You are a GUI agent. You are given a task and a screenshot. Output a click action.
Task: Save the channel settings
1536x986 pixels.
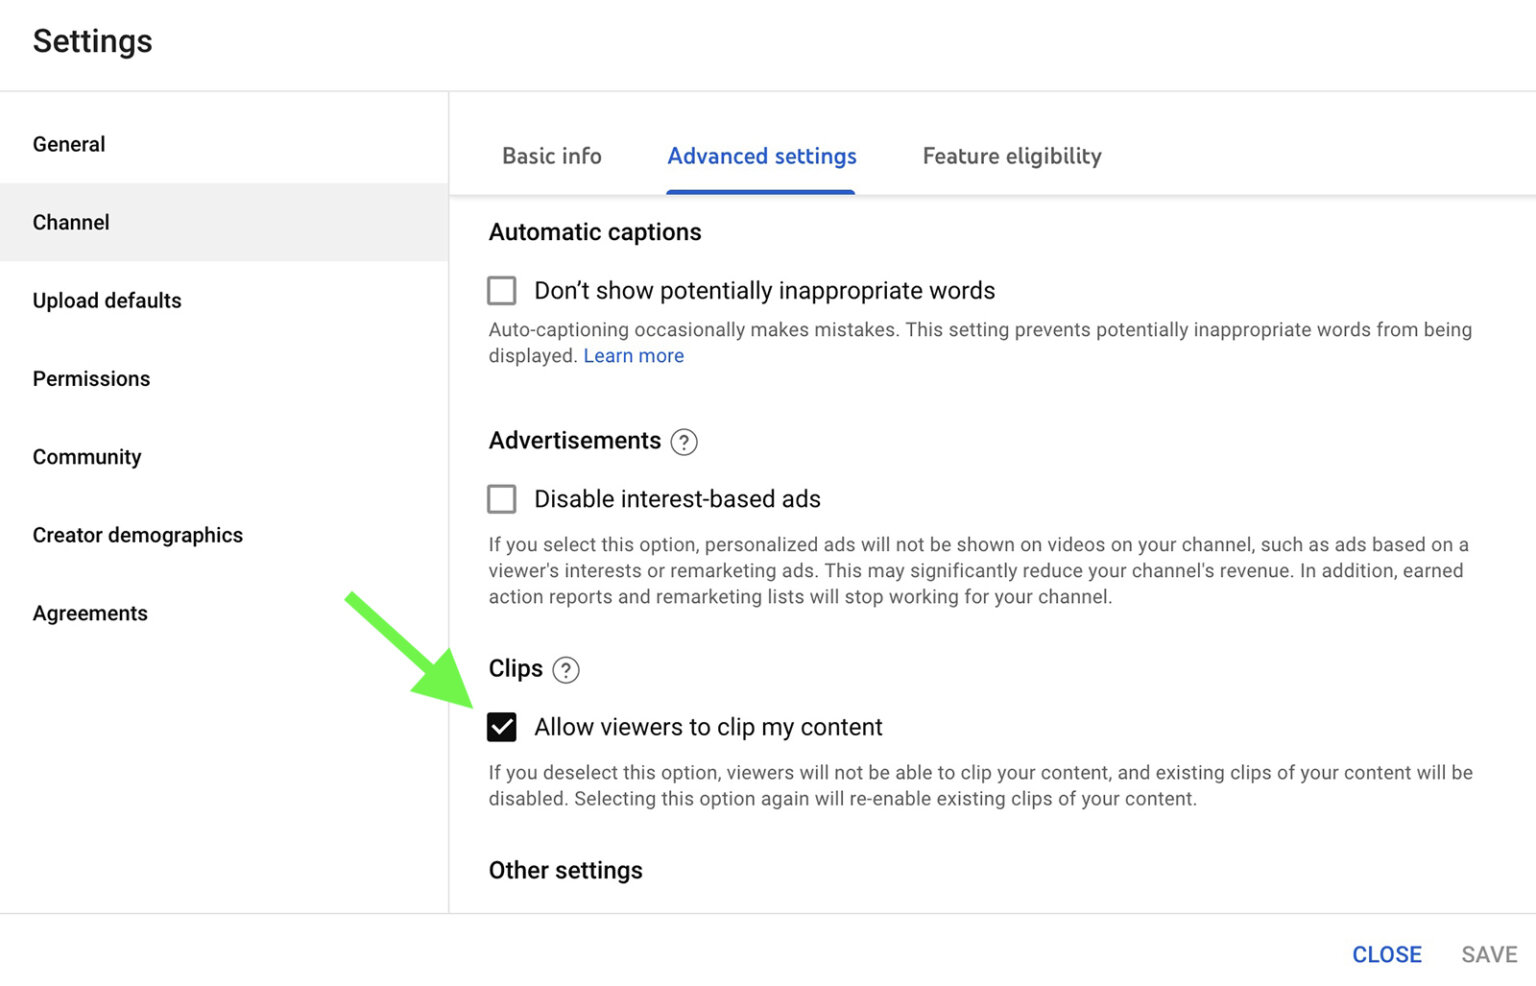(1489, 954)
